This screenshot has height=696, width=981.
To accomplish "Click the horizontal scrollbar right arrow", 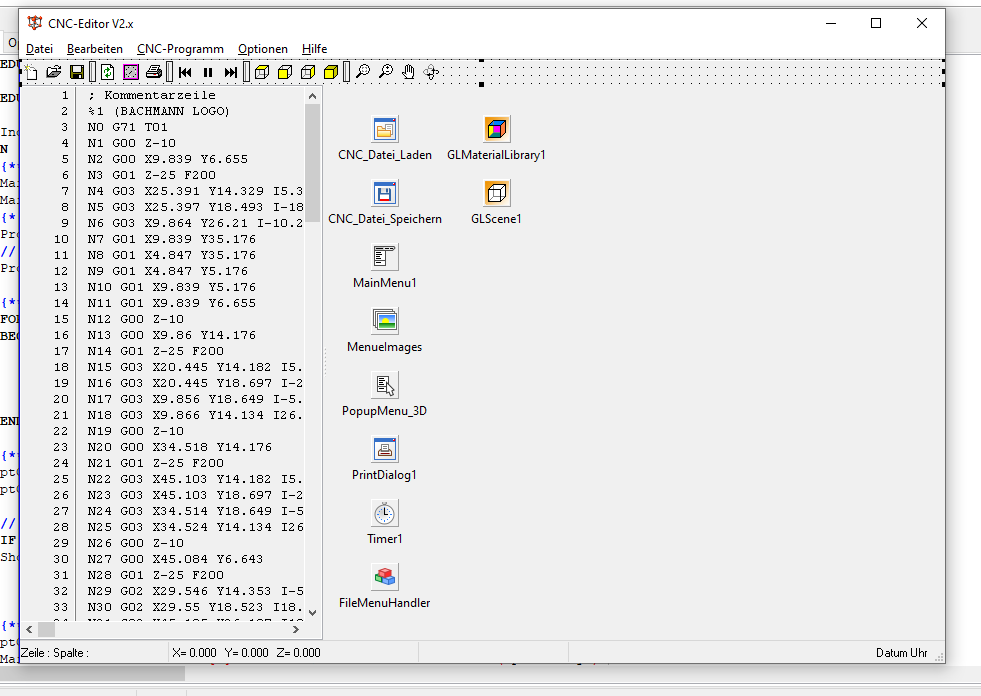I will [x=313, y=629].
